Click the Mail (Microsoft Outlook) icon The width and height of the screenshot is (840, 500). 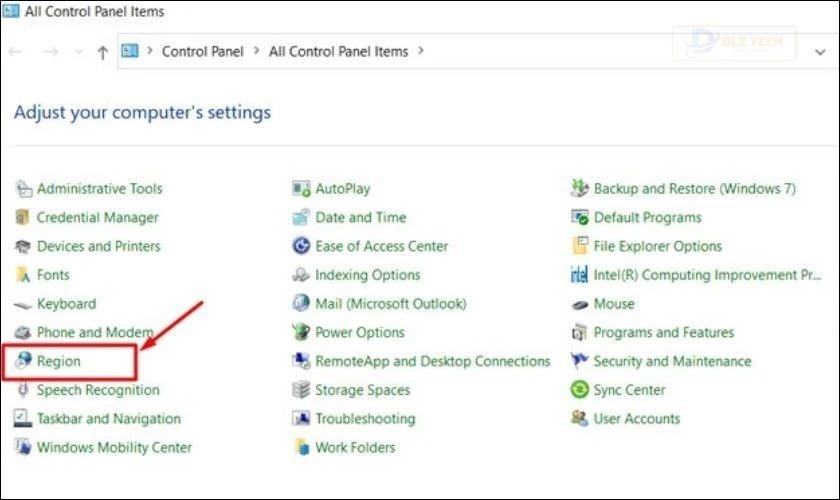point(301,303)
